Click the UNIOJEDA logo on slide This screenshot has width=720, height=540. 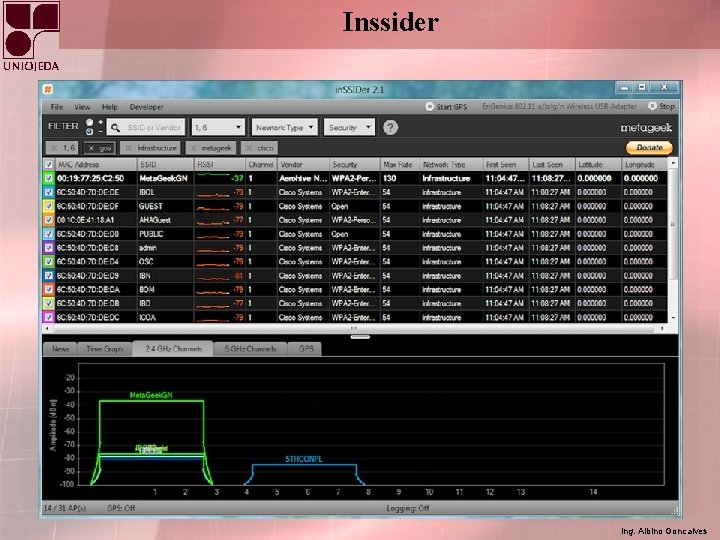pyautogui.click(x=31, y=36)
